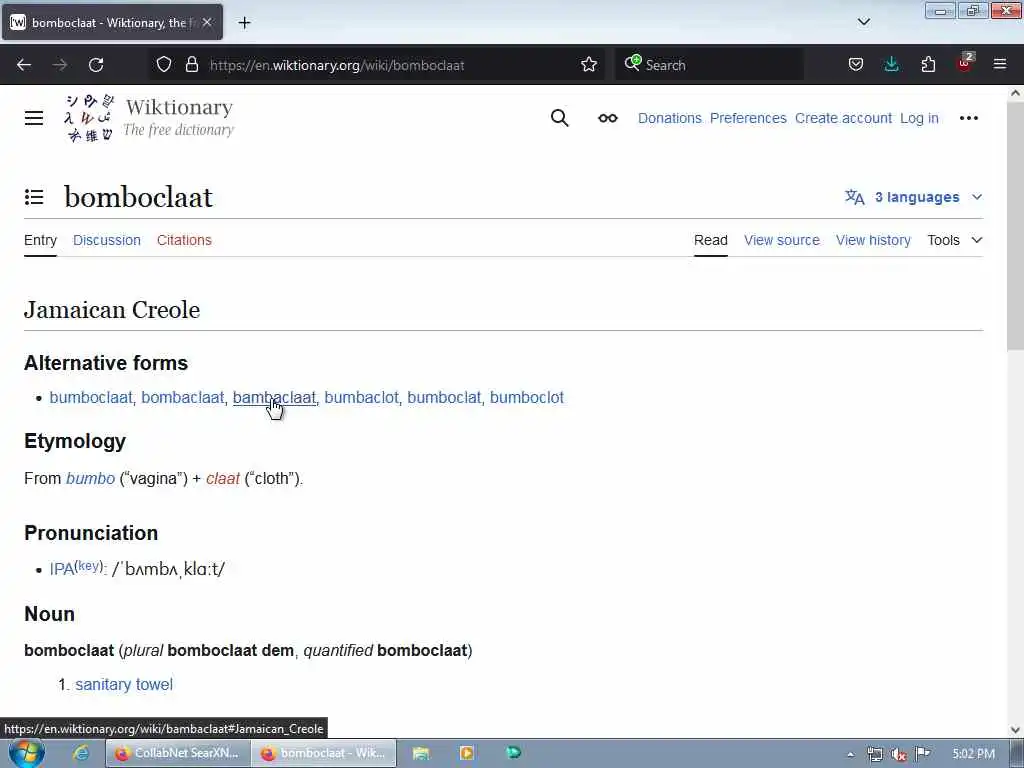This screenshot has width=1024, height=768.
Task: Open the bumboclaat alternative form link
Action: point(91,398)
